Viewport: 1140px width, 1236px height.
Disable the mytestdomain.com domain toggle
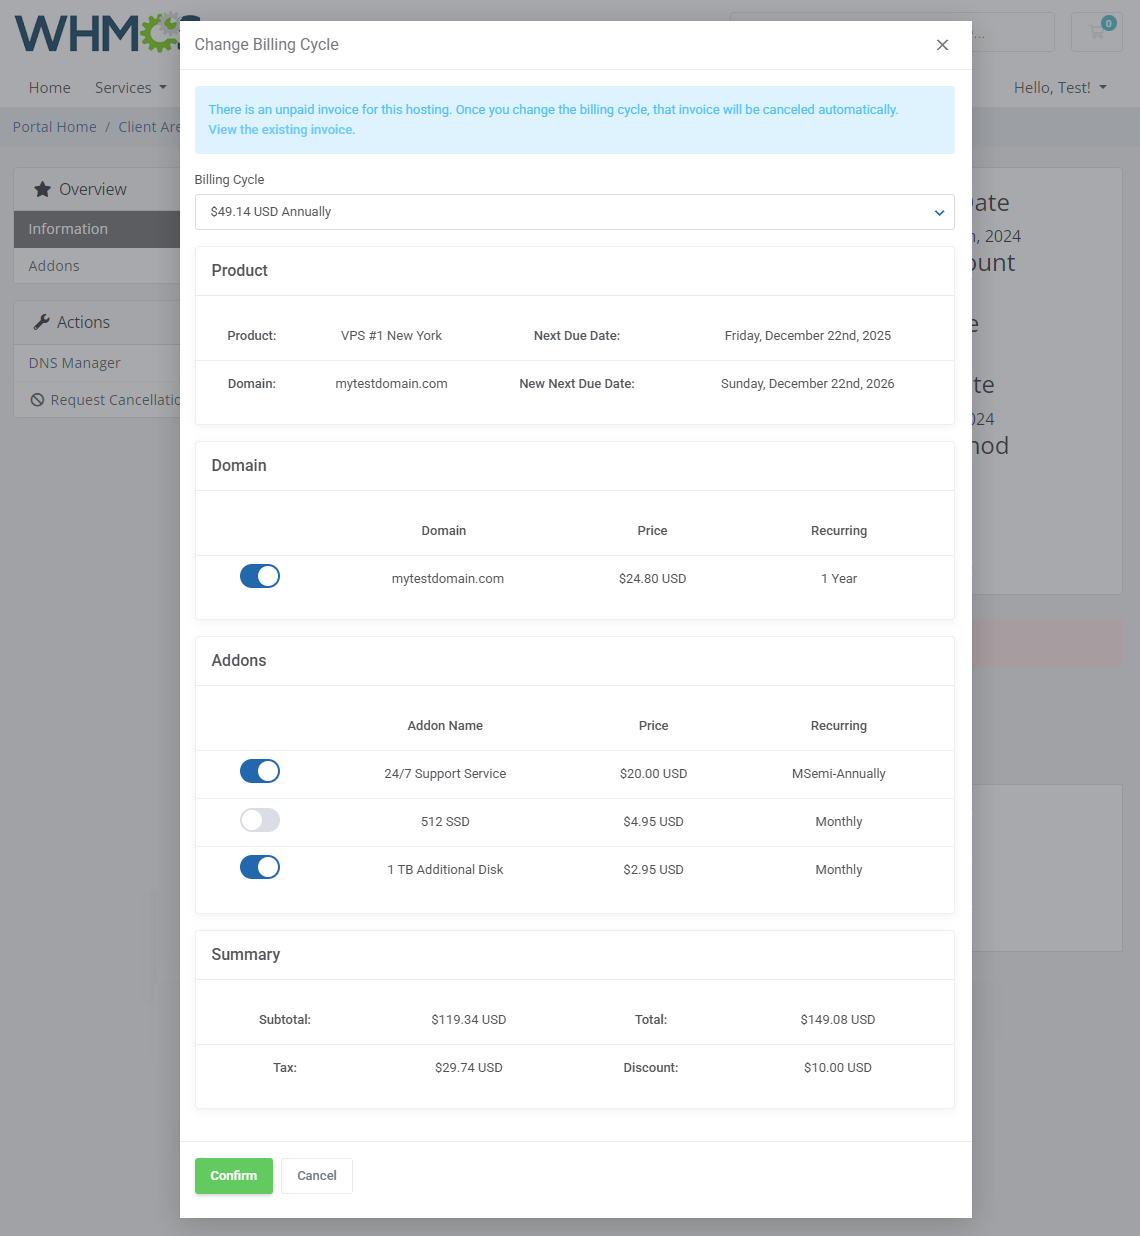tap(259, 576)
